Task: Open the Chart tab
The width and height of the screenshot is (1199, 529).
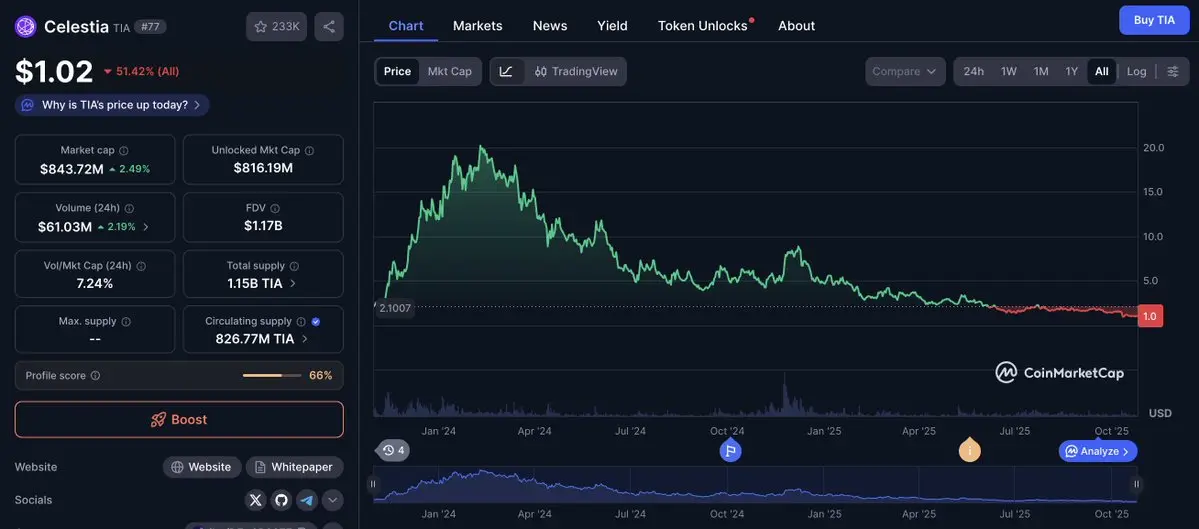Action: 405,25
